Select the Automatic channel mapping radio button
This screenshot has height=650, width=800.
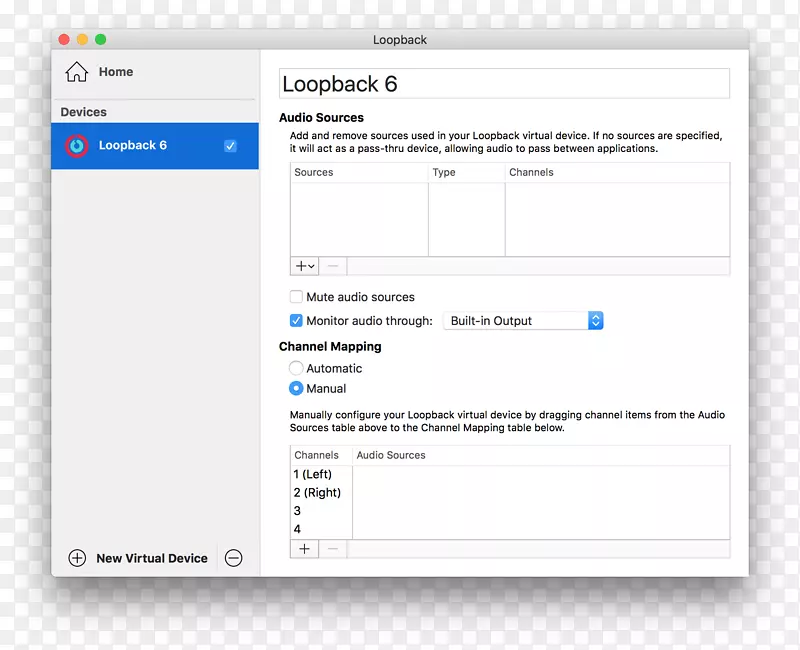click(x=296, y=368)
